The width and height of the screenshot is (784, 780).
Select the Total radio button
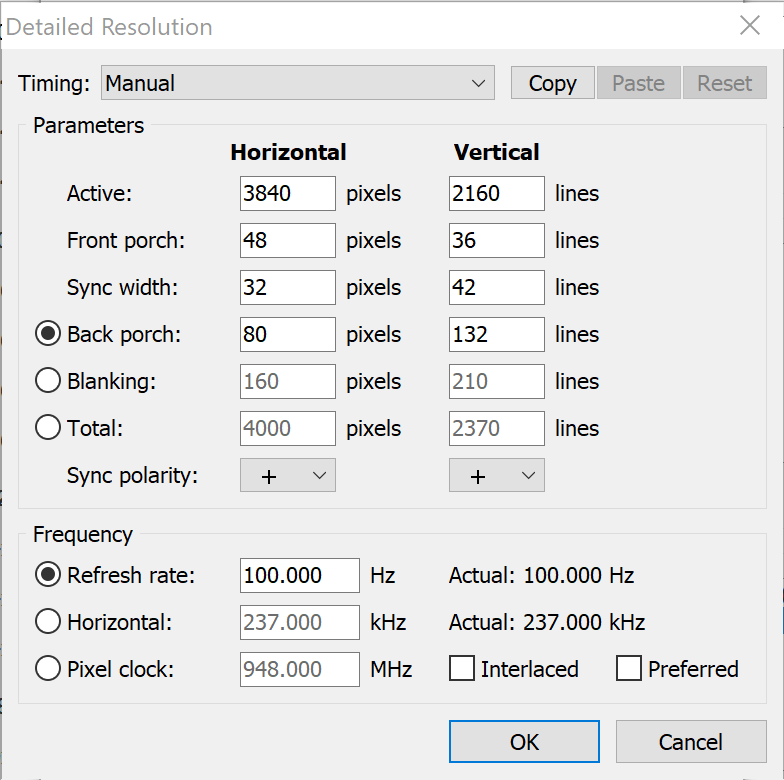pos(48,428)
